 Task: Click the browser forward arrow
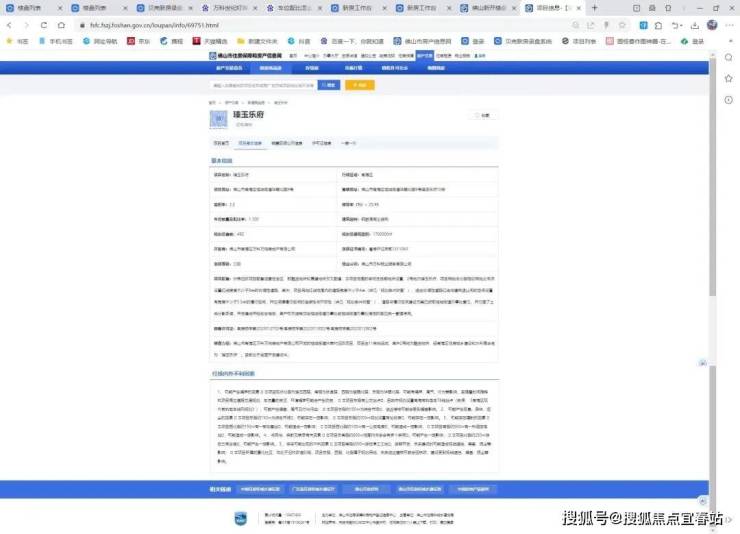tap(26, 25)
